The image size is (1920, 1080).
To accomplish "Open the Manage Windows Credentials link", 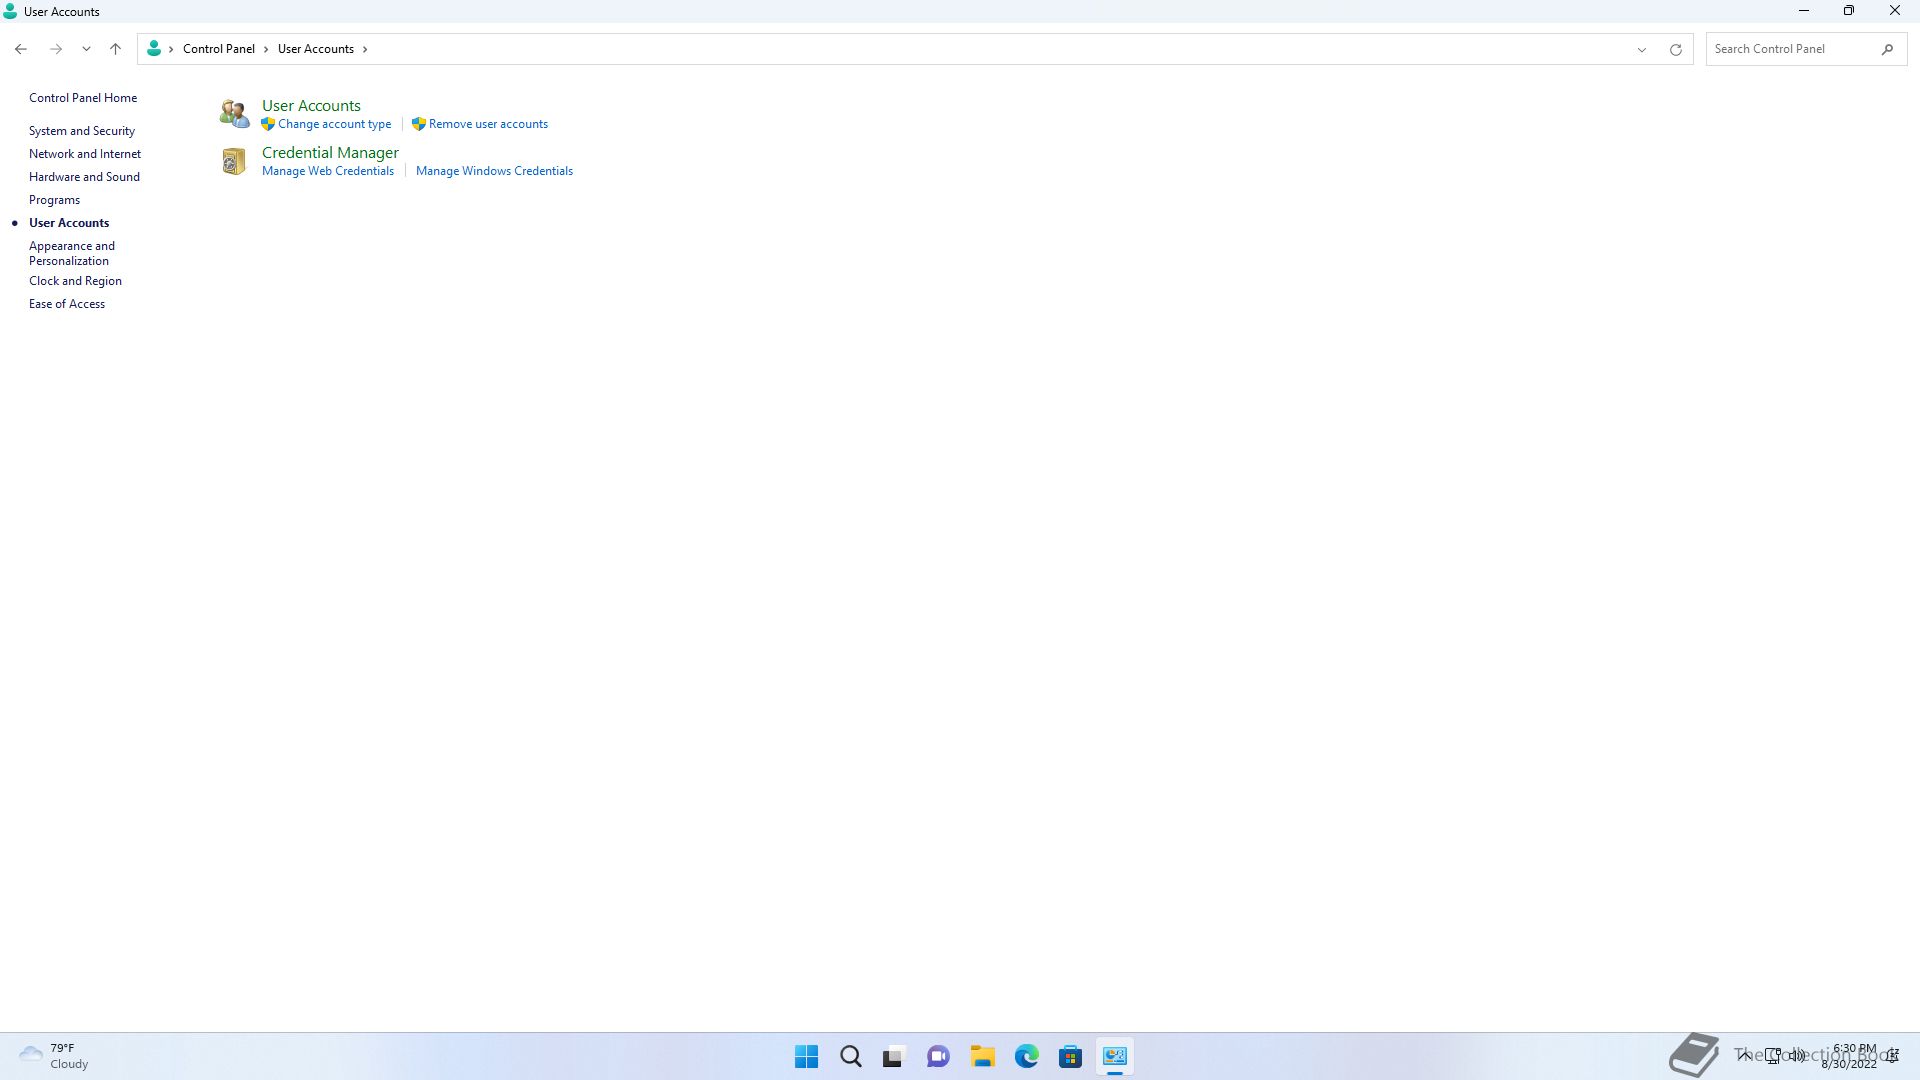I will coord(494,171).
